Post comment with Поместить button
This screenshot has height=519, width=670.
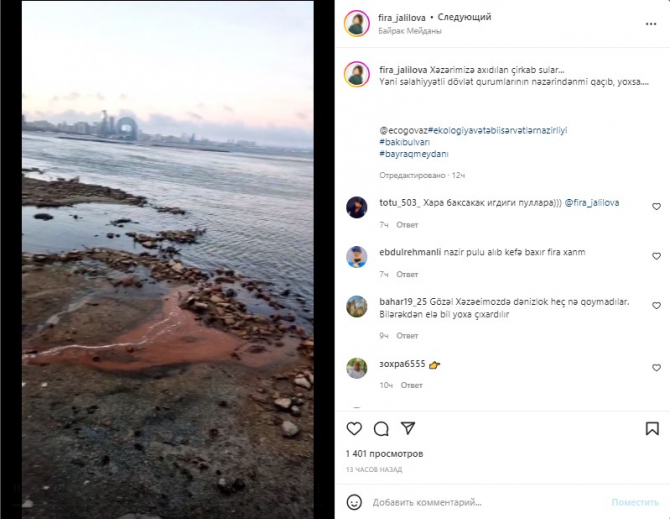click(635, 502)
